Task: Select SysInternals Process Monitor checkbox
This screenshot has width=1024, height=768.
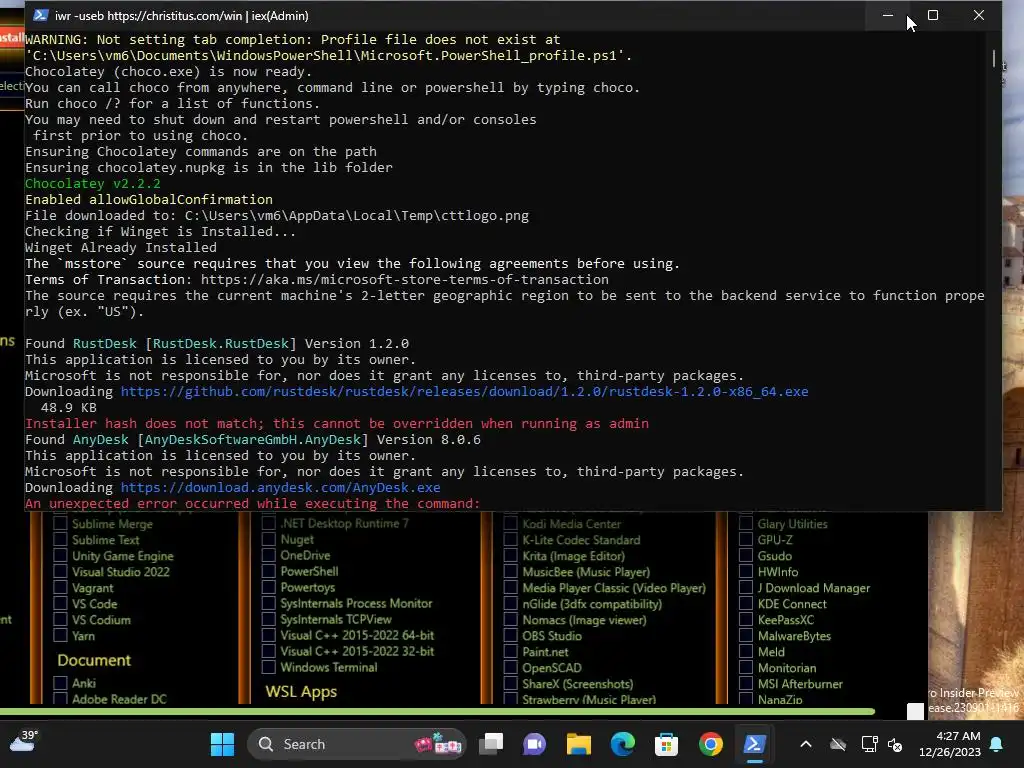Action: (x=268, y=603)
